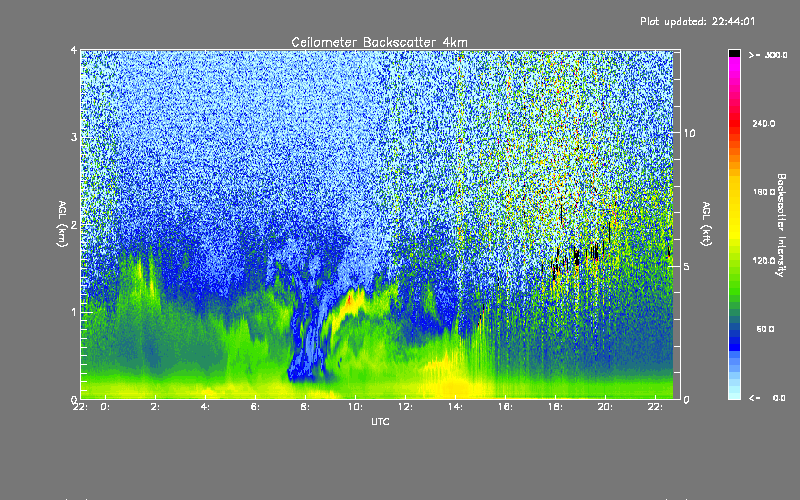The width and height of the screenshot is (800, 500).
Task: Click the '18:' tick label on the time axis
Action: coord(555,407)
